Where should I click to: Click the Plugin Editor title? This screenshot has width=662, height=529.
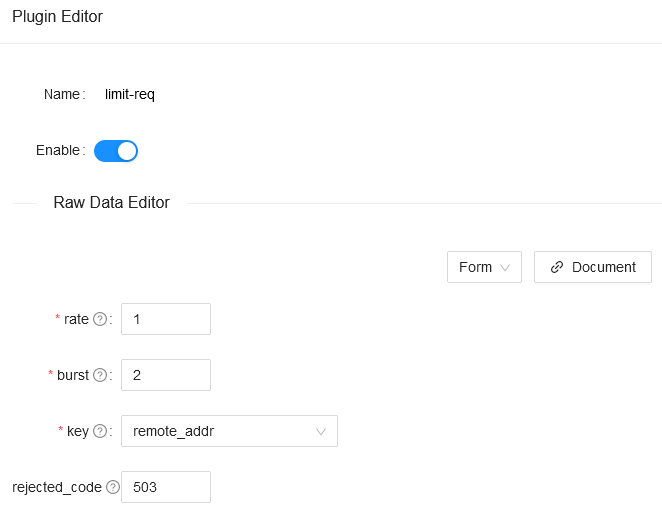click(57, 17)
